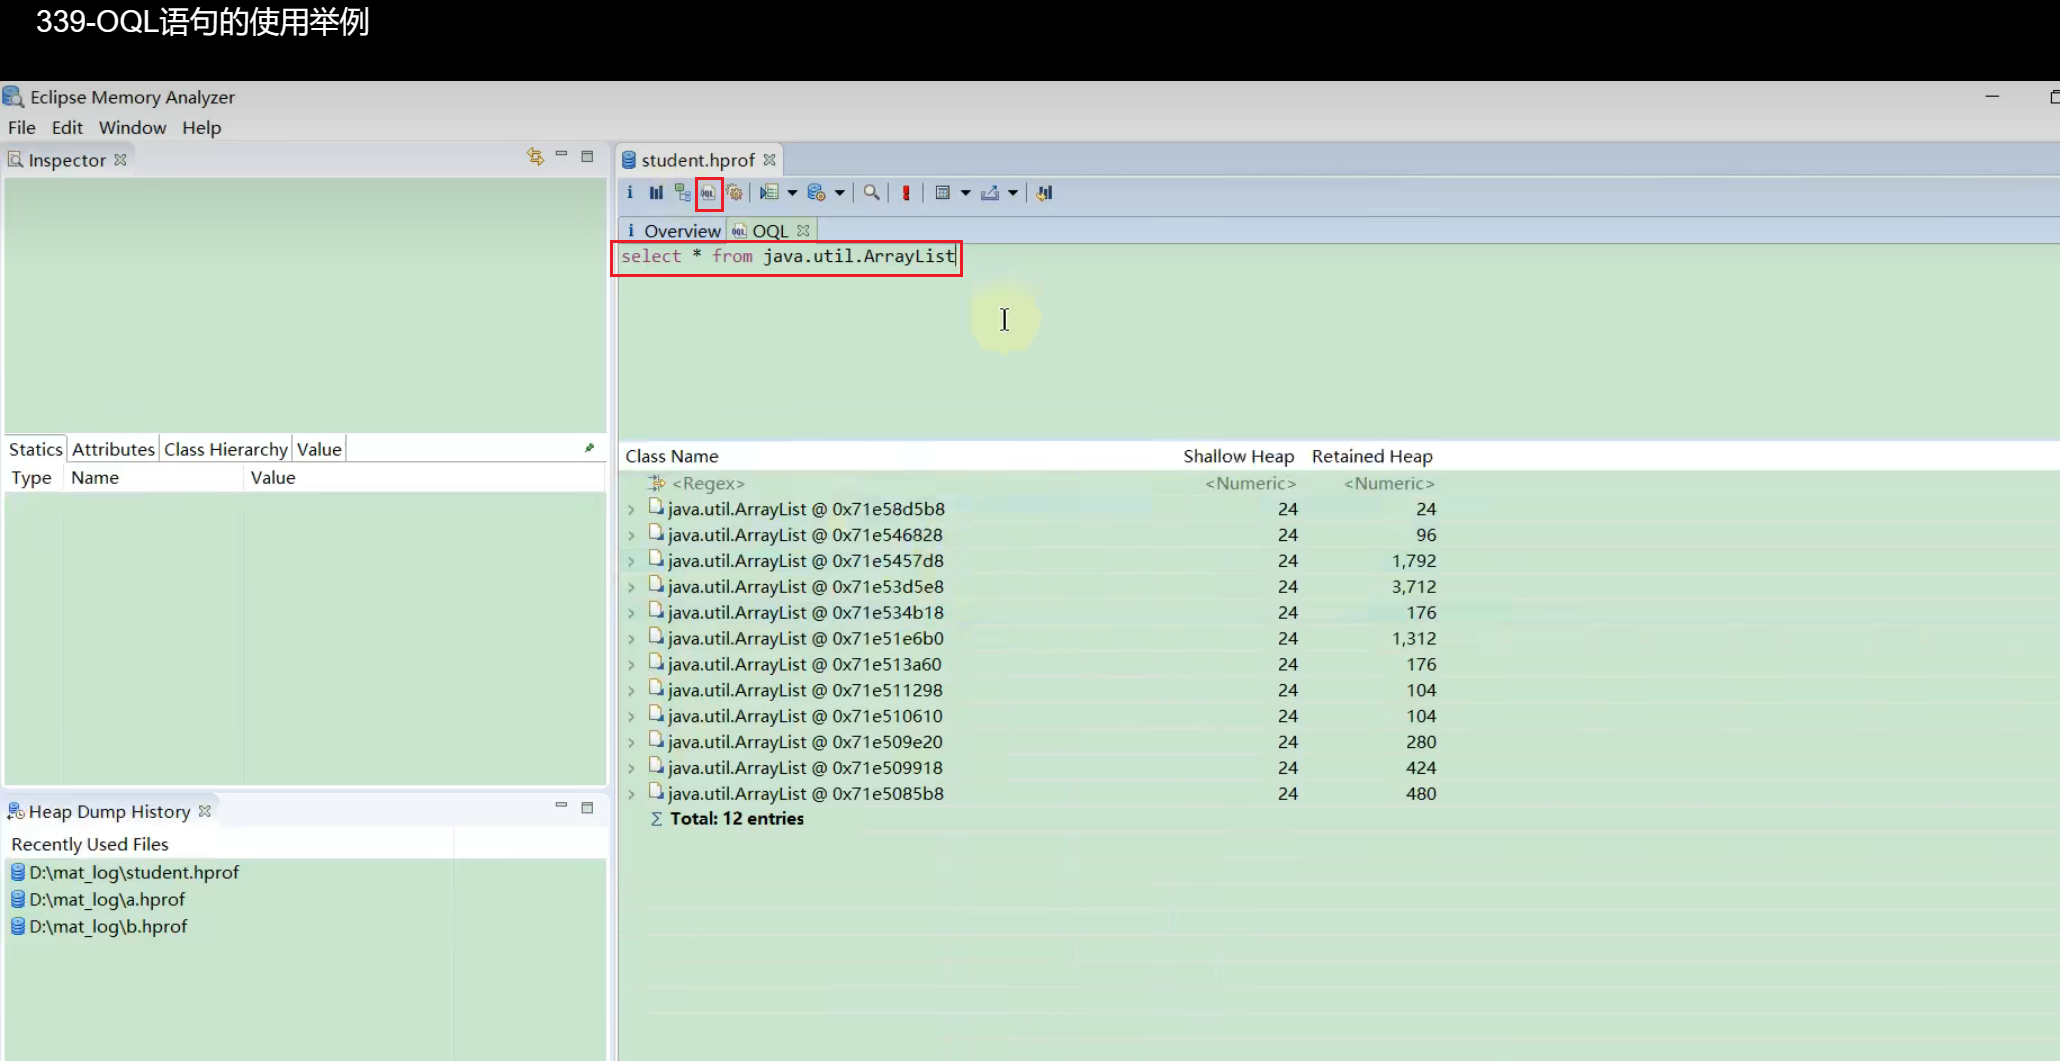This screenshot has width=2060, height=1061.
Task: Open the Report dropdown arrow next to run icon
Action: [792, 193]
